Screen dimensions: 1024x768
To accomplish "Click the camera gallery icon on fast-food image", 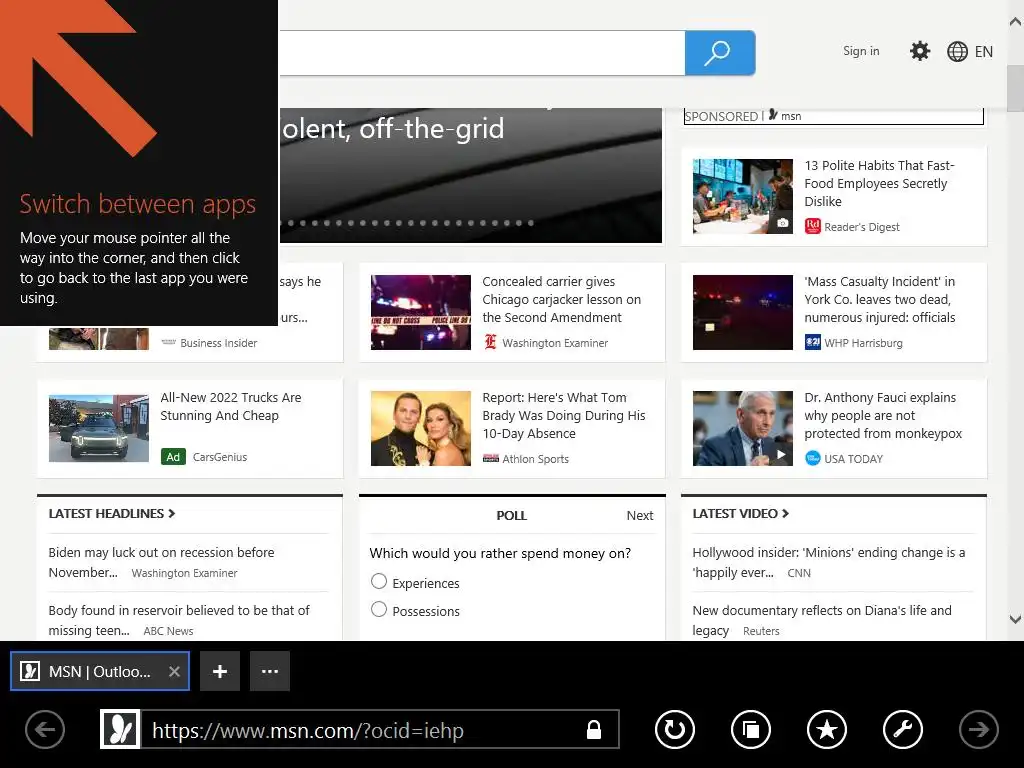I will (x=782, y=223).
